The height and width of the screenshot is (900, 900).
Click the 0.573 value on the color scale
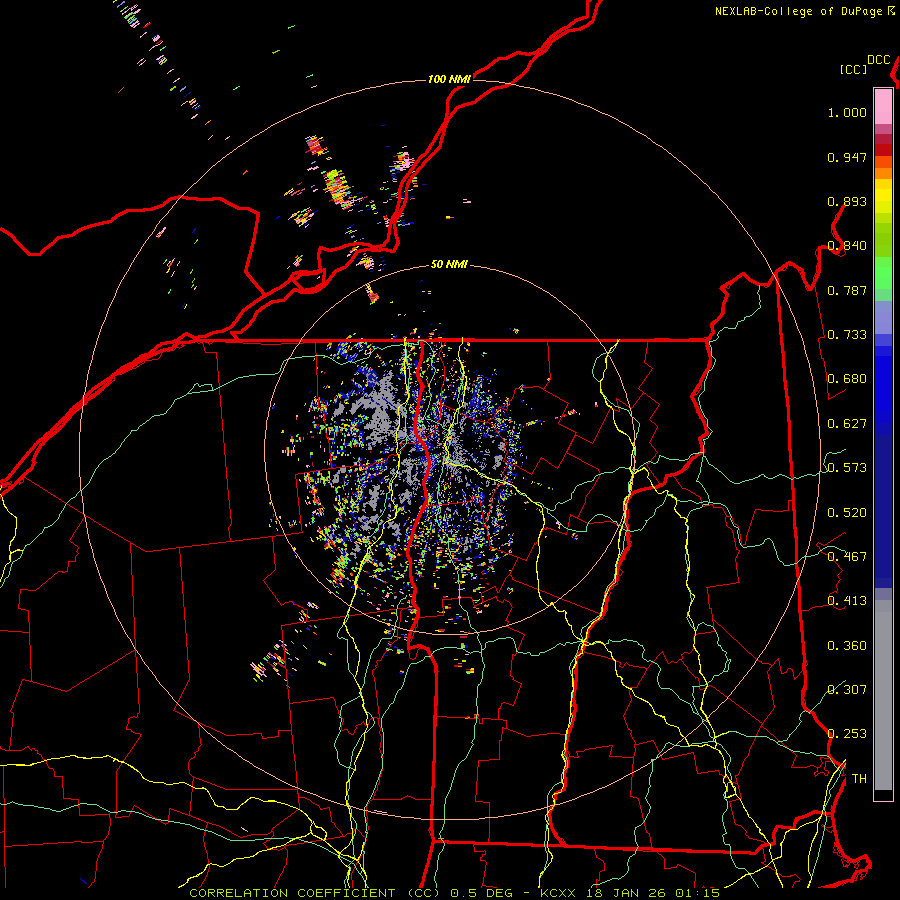(x=847, y=468)
